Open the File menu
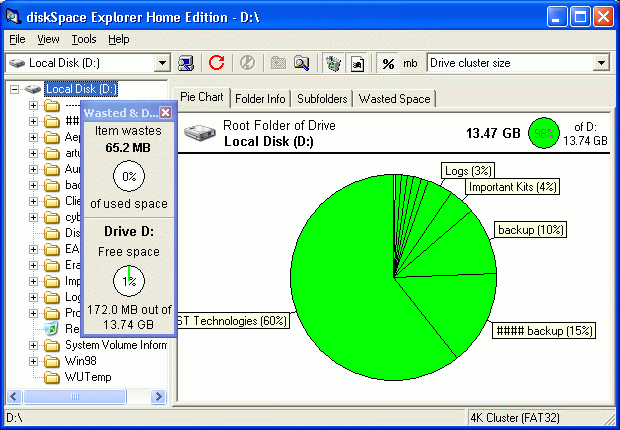The width and height of the screenshot is (620, 430). (17, 39)
